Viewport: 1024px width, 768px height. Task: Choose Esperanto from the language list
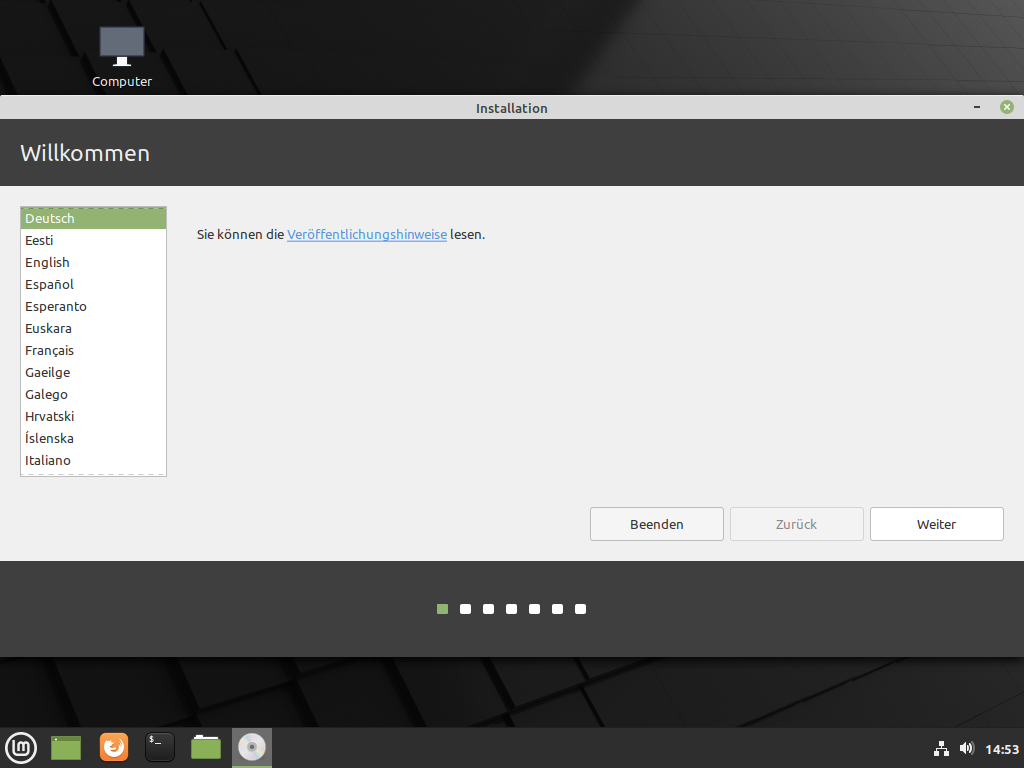click(x=56, y=307)
